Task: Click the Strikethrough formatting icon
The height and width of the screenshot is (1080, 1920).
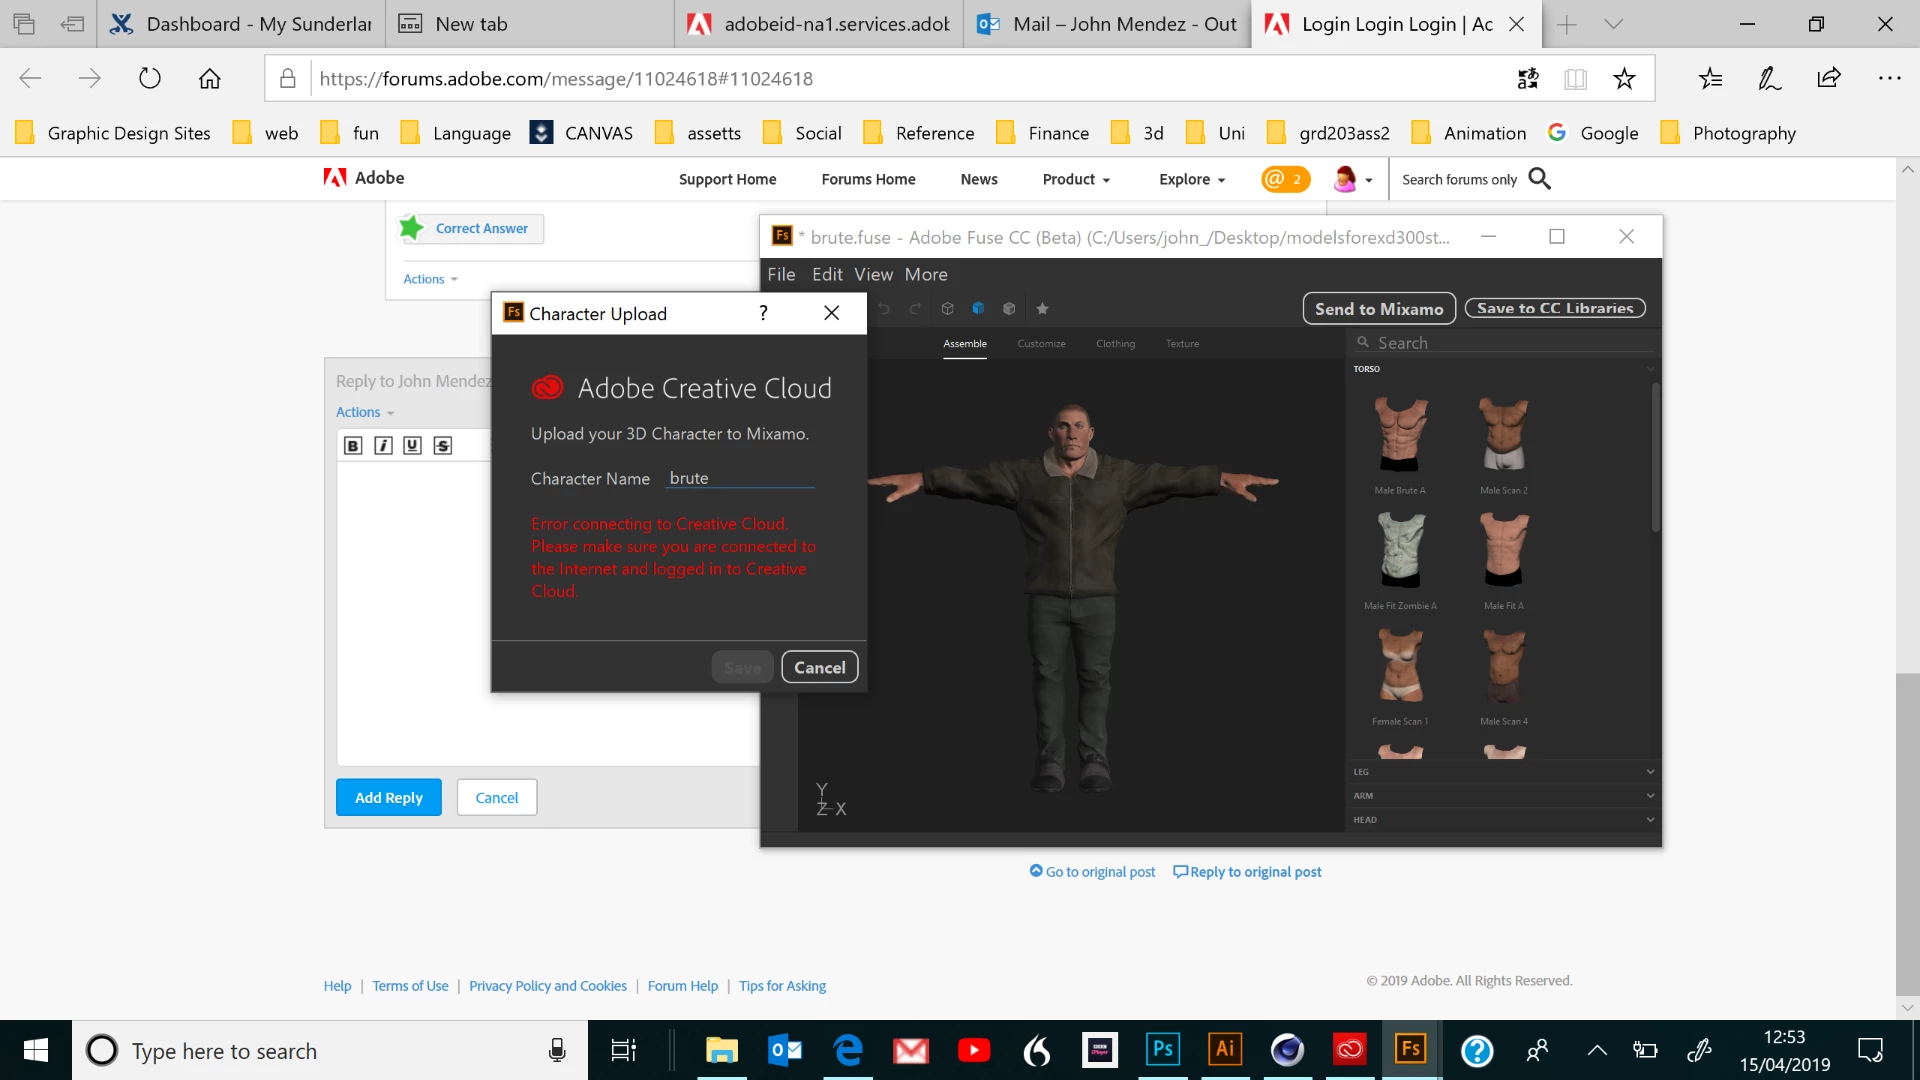Action: click(442, 446)
